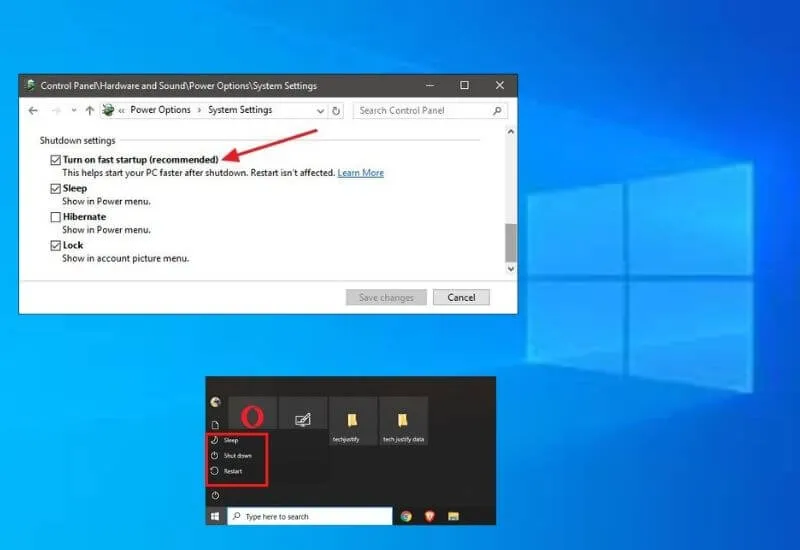Click the Type here to search box
This screenshot has width=800, height=550.
[x=310, y=516]
